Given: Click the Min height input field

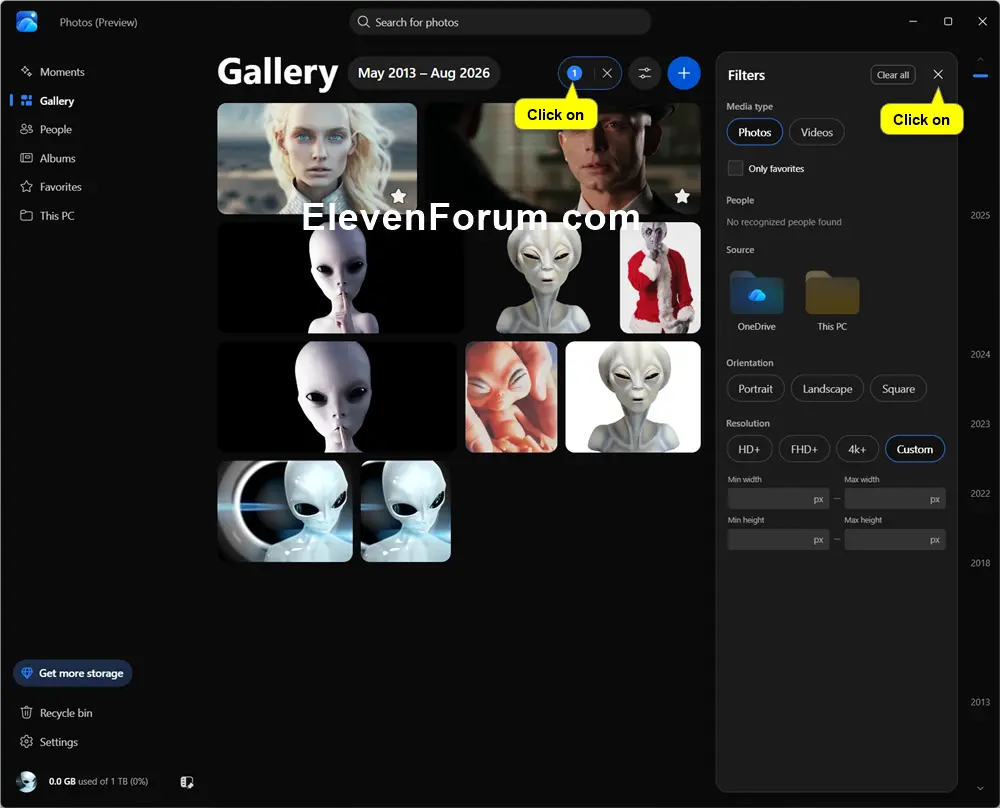Looking at the screenshot, I should [x=778, y=540].
